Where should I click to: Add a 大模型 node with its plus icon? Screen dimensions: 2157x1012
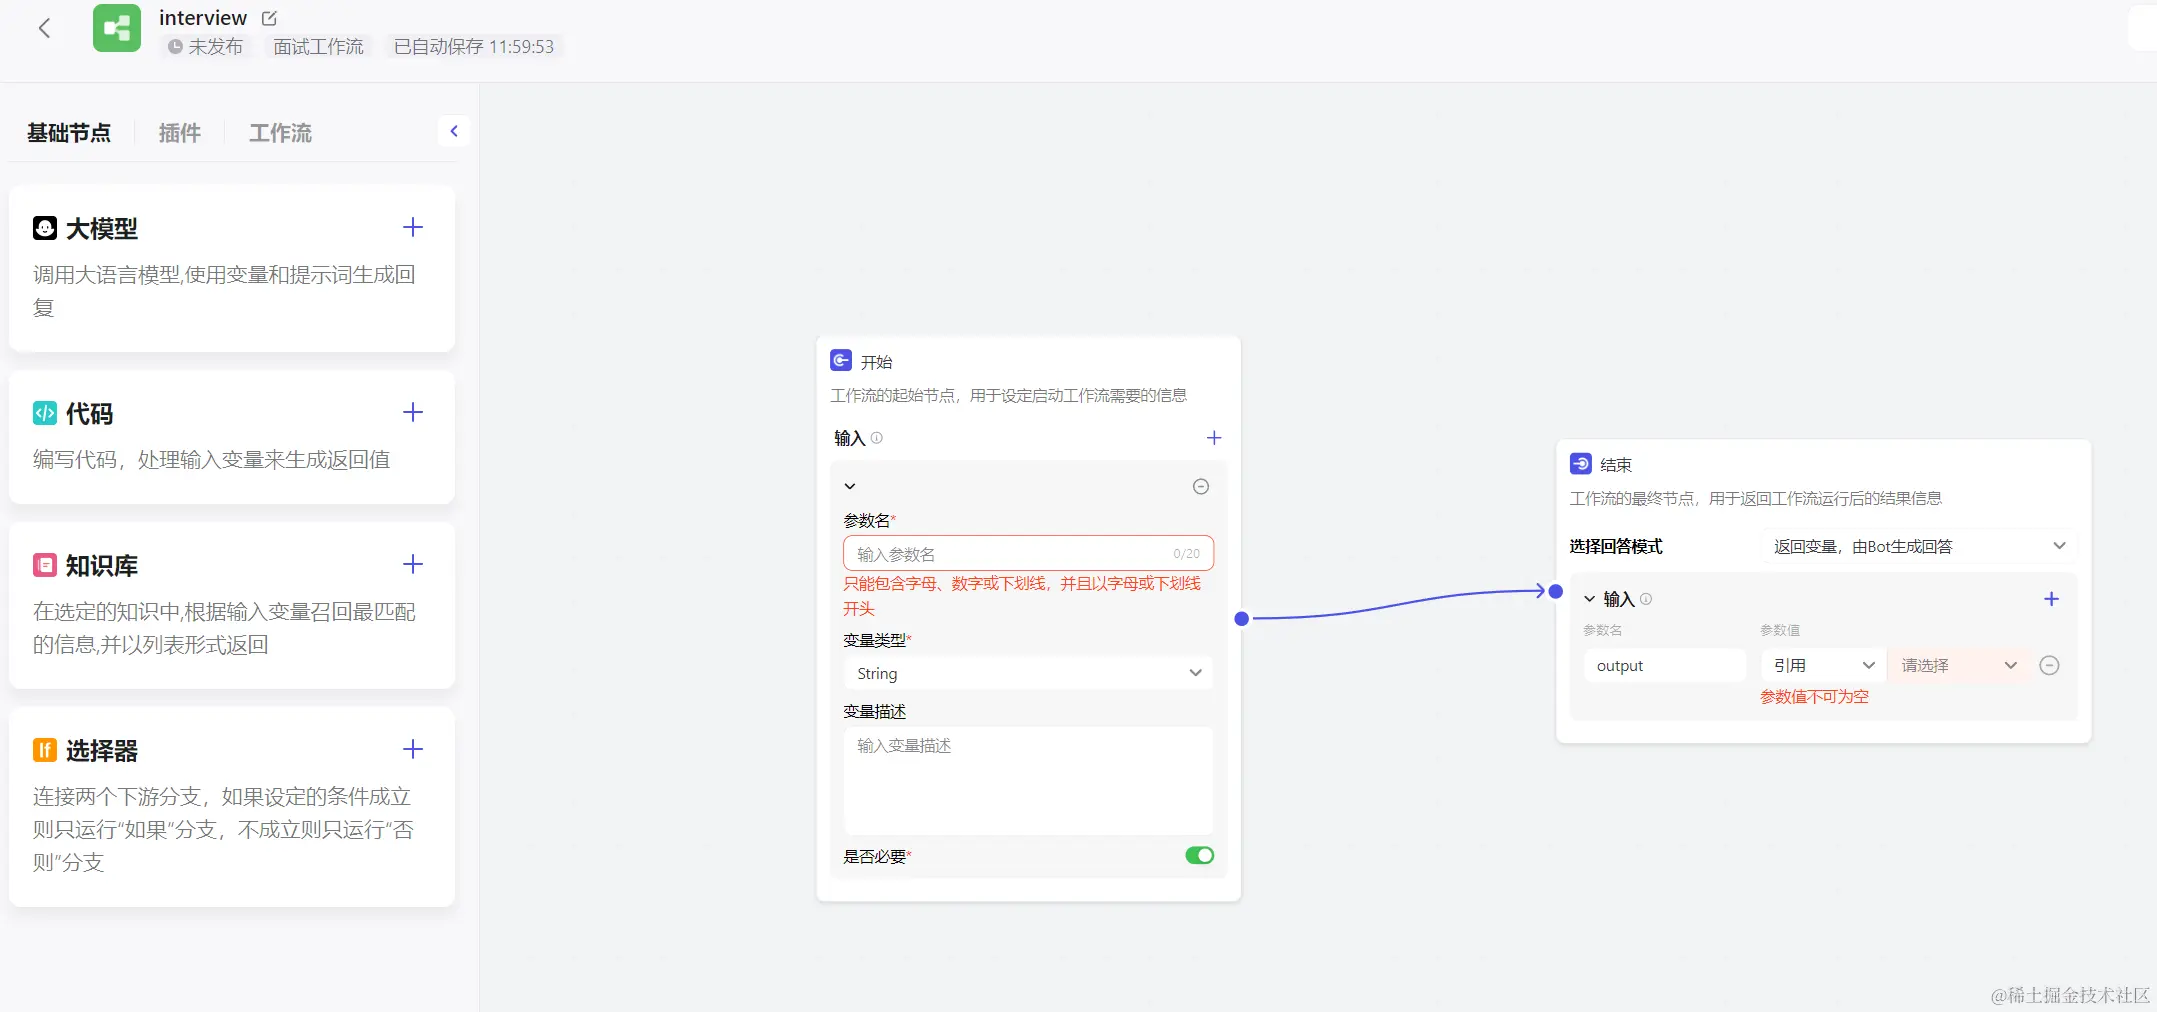click(413, 228)
